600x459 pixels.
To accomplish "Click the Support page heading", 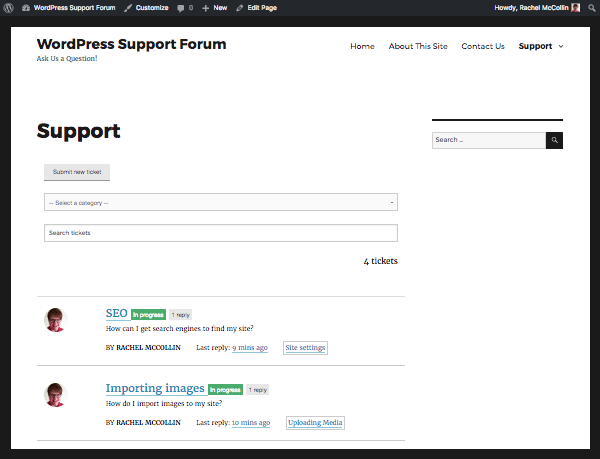I will tap(78, 131).
